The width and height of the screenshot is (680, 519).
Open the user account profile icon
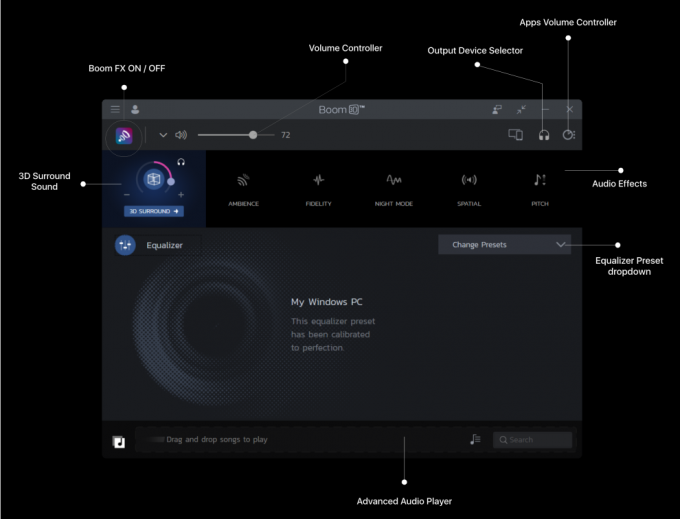click(135, 109)
